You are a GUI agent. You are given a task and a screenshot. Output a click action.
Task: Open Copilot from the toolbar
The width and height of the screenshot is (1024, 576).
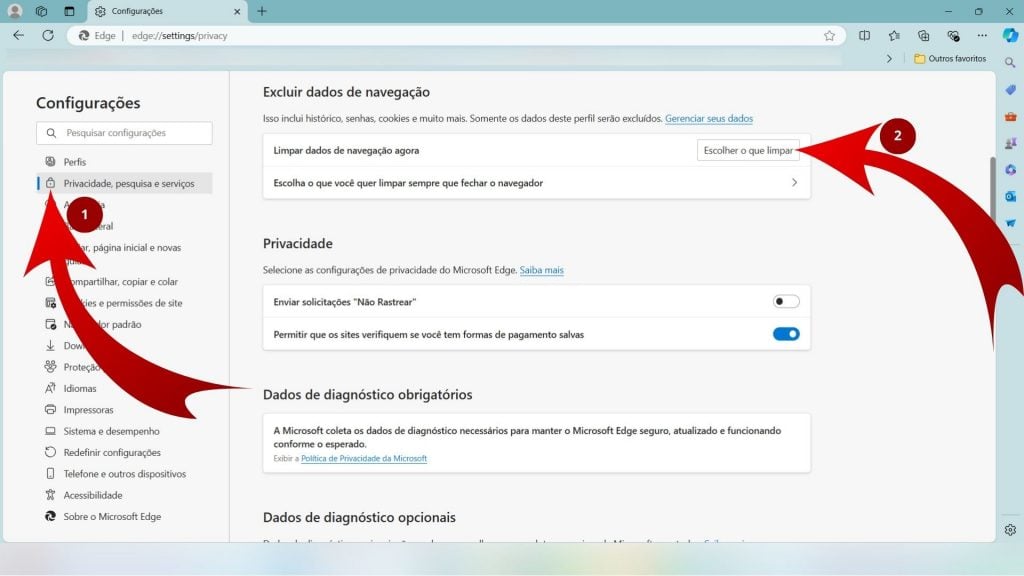(x=1008, y=36)
